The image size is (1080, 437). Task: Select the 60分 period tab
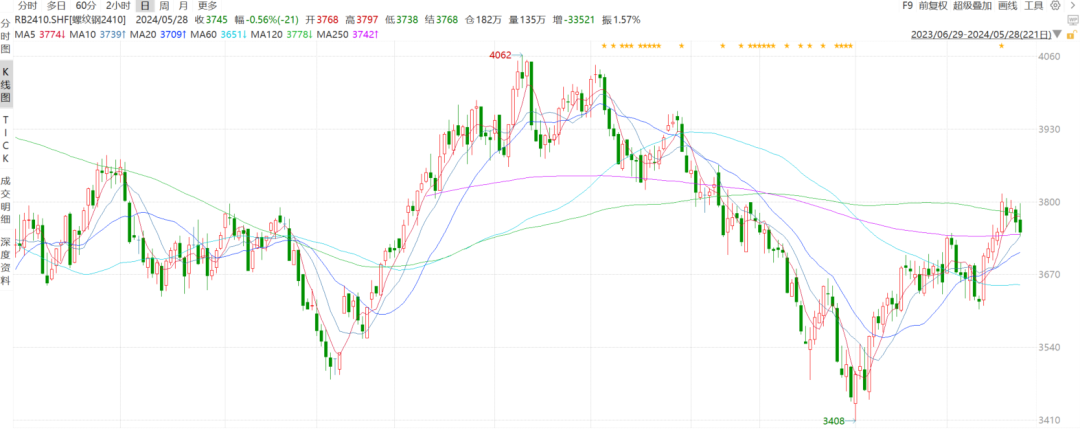click(85, 6)
